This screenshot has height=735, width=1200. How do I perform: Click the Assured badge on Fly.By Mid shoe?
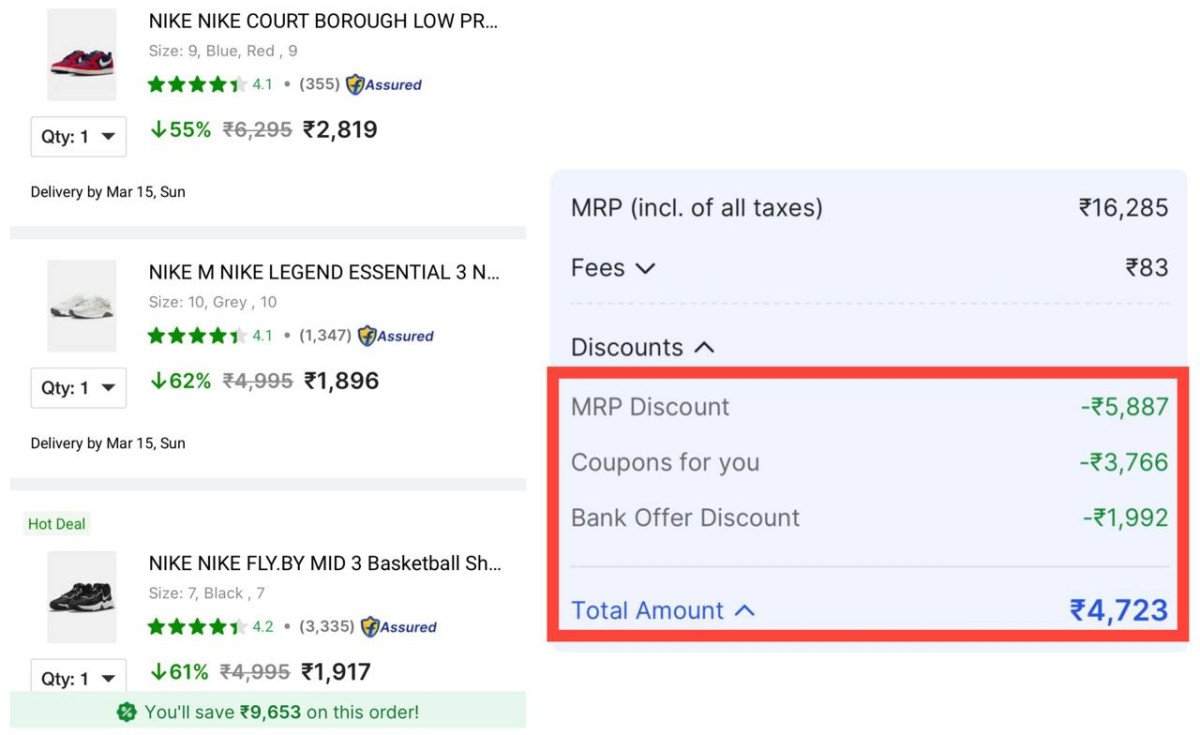pos(399,627)
